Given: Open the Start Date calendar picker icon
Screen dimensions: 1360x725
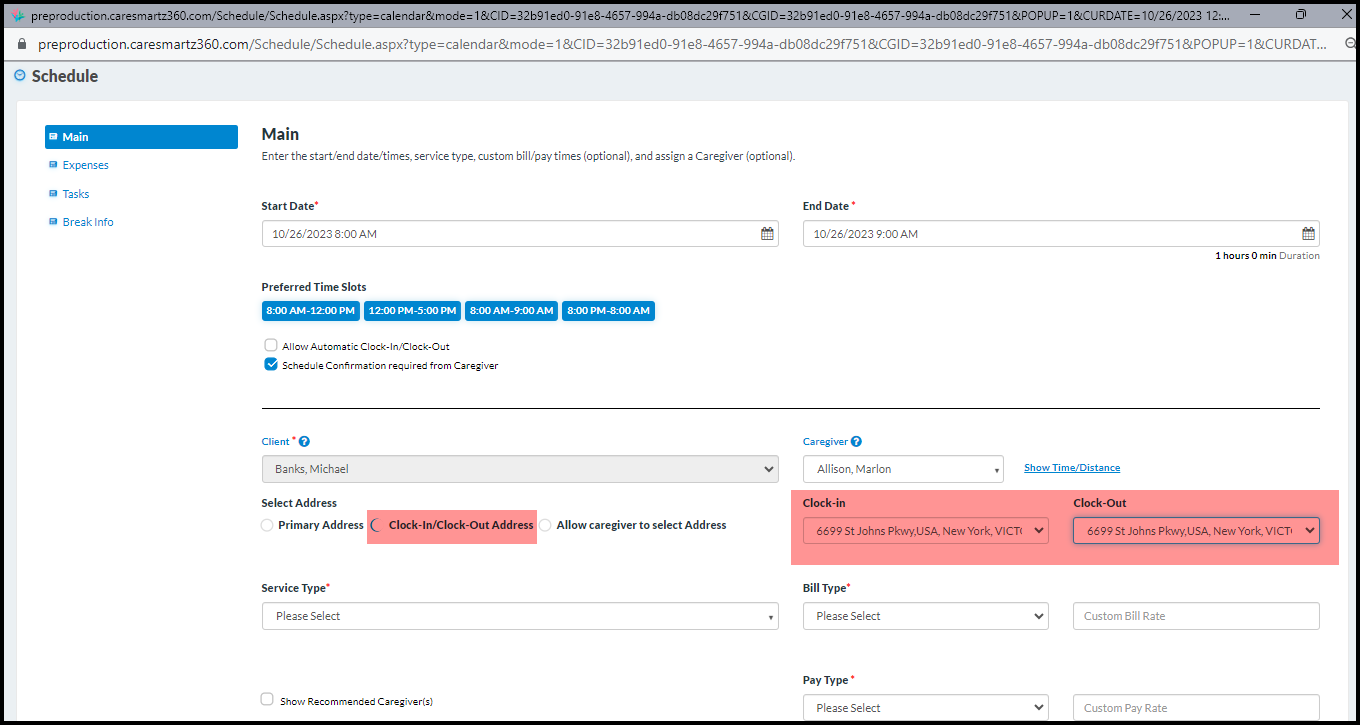Looking at the screenshot, I should coord(767,234).
